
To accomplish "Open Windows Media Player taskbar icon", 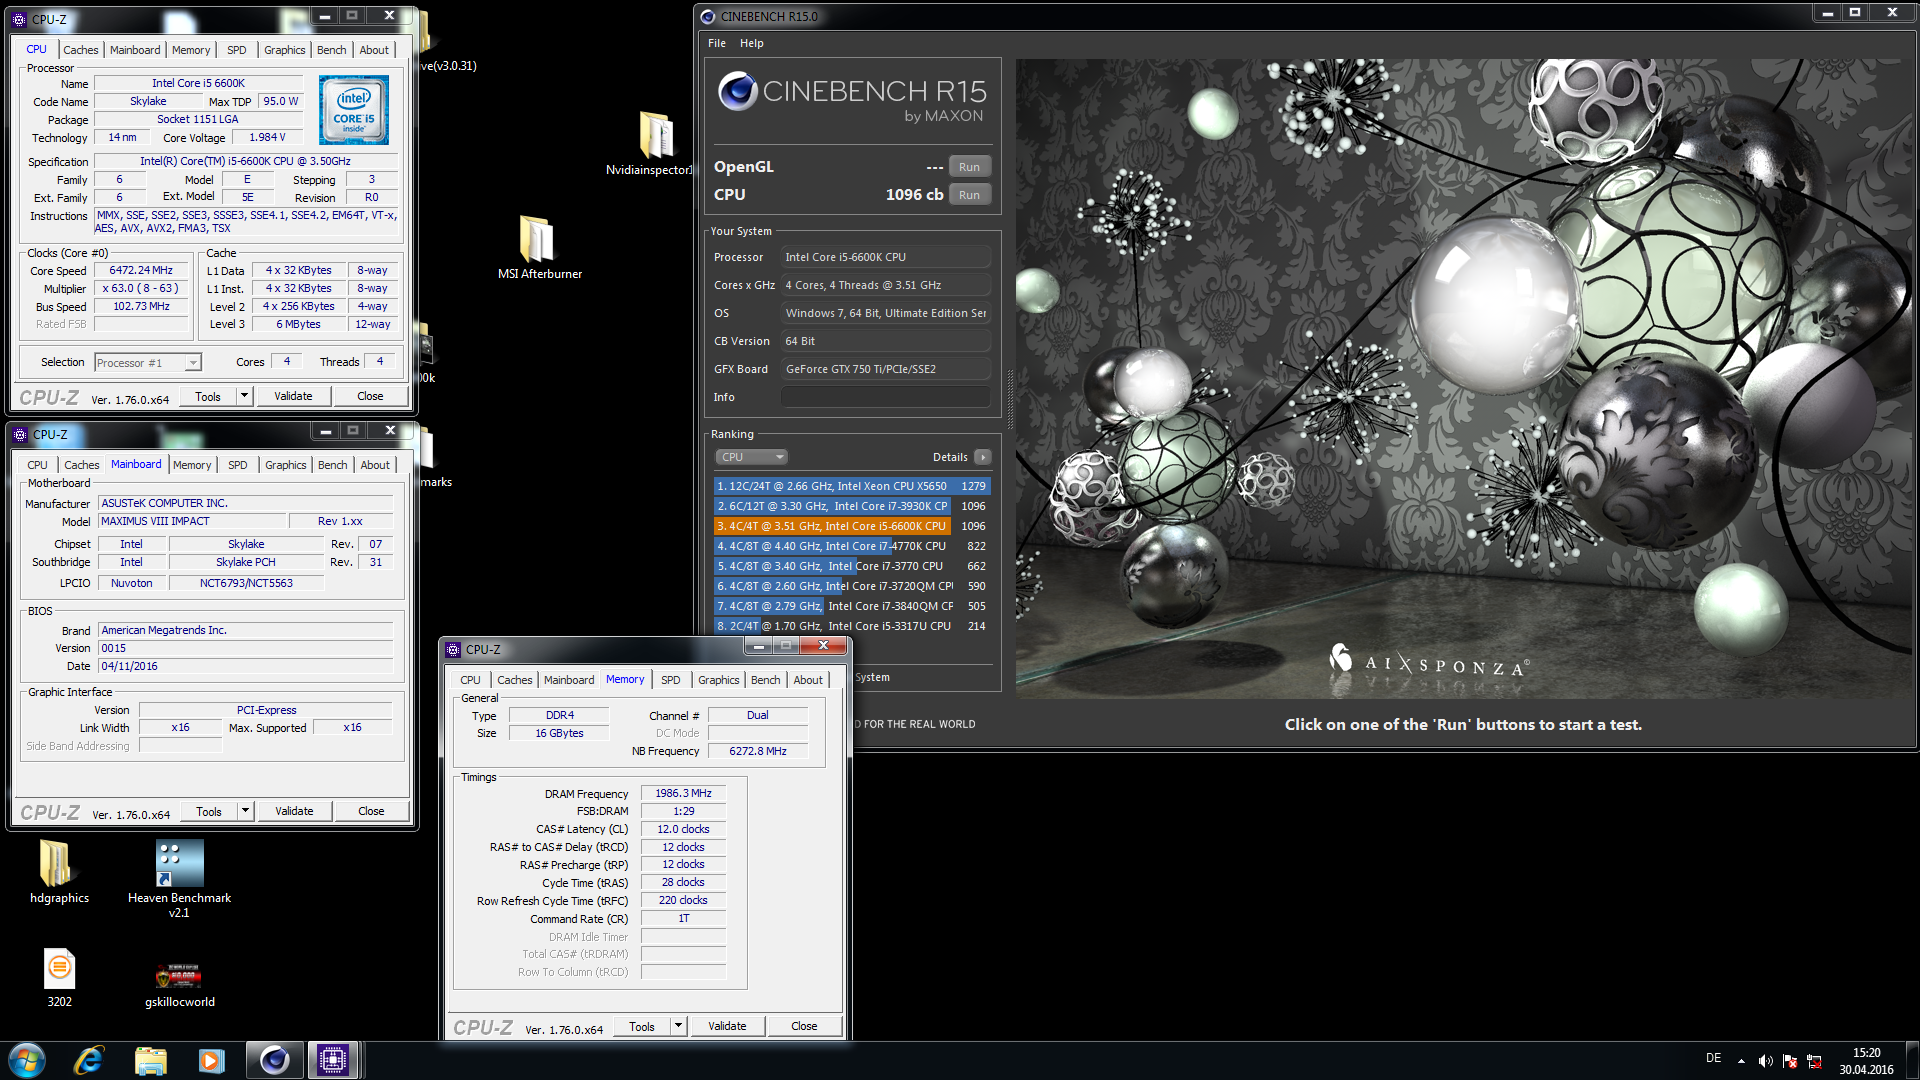I will pos(211,1060).
